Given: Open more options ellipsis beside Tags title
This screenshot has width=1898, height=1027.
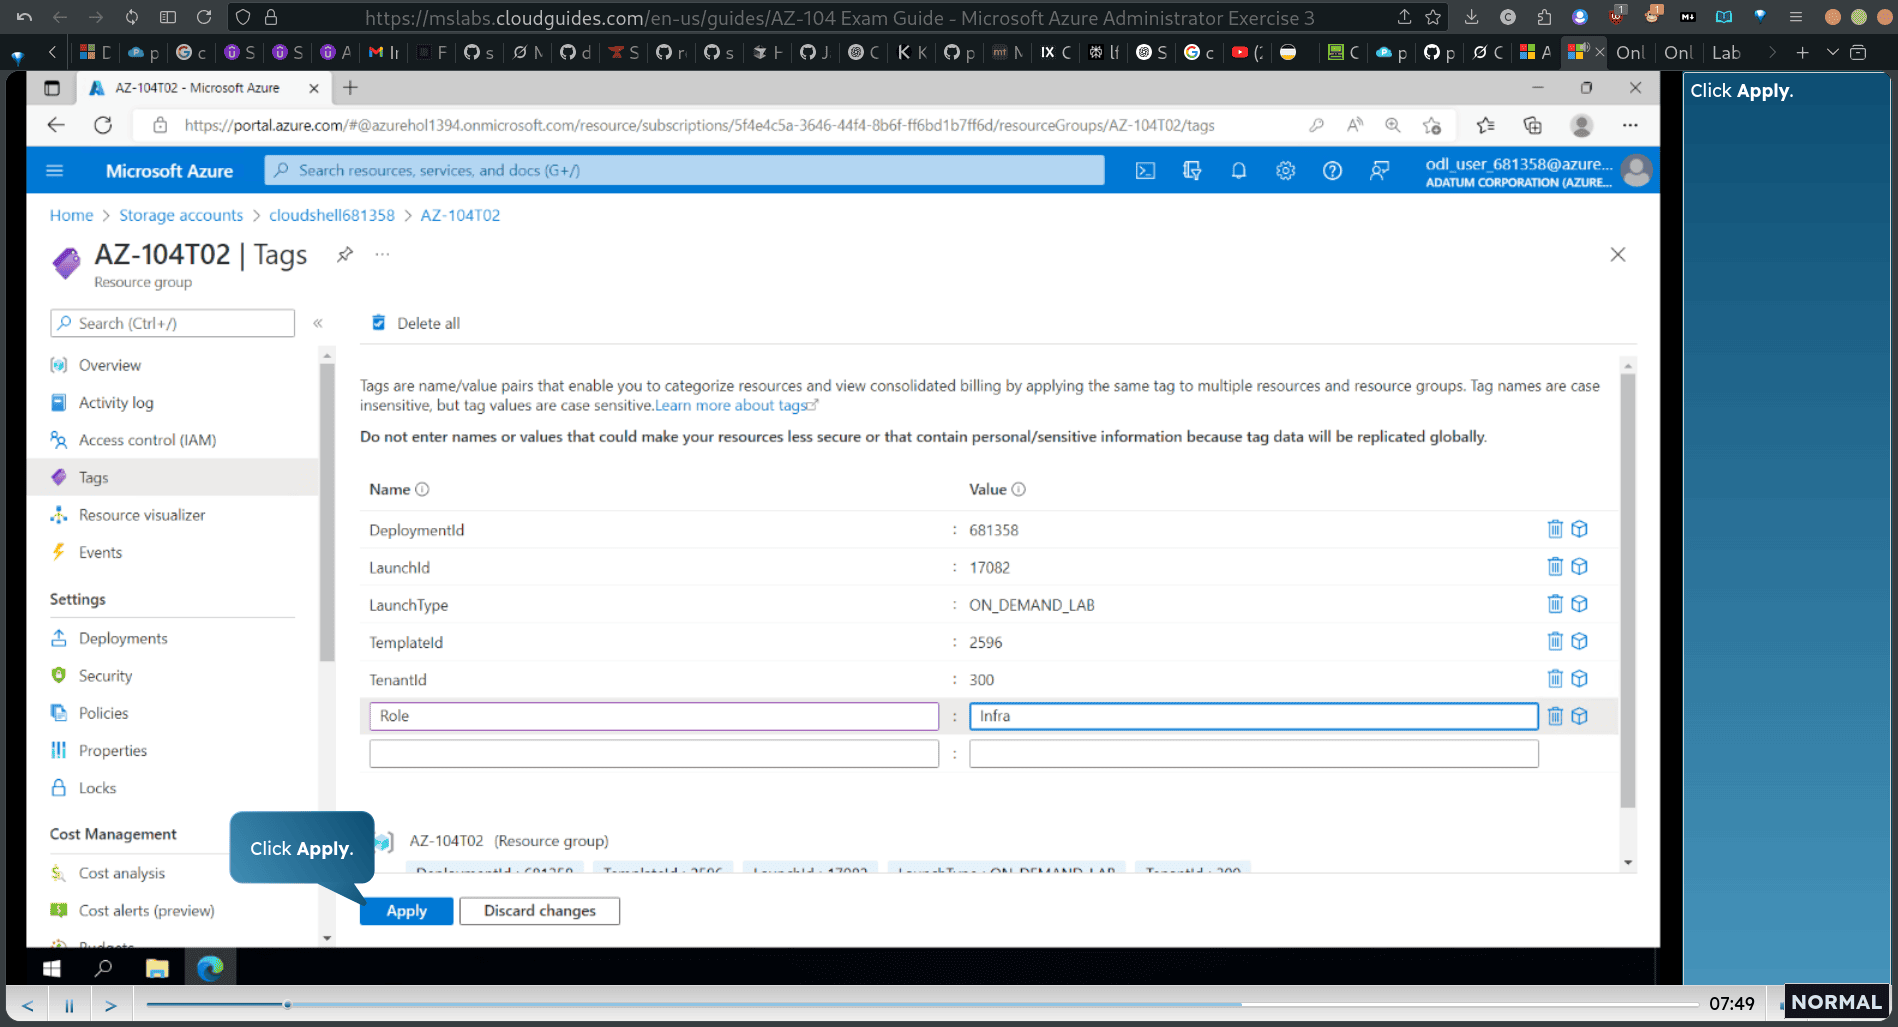Looking at the screenshot, I should click(382, 254).
